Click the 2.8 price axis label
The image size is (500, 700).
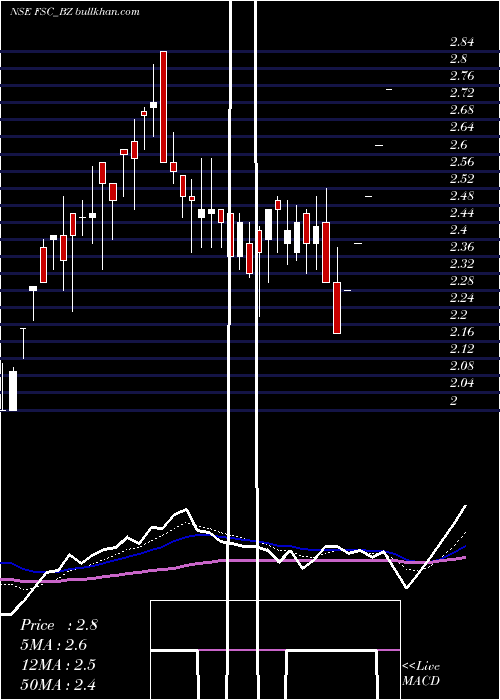(458, 59)
